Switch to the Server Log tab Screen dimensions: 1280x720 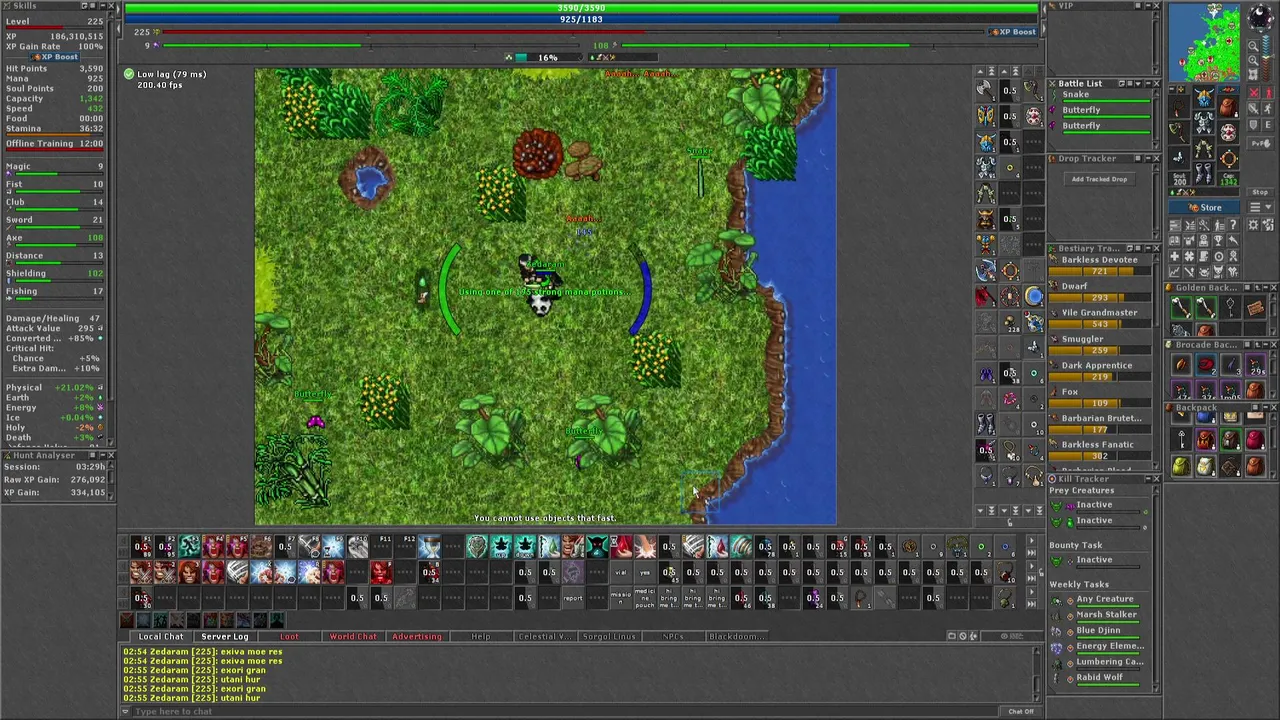tap(224, 636)
